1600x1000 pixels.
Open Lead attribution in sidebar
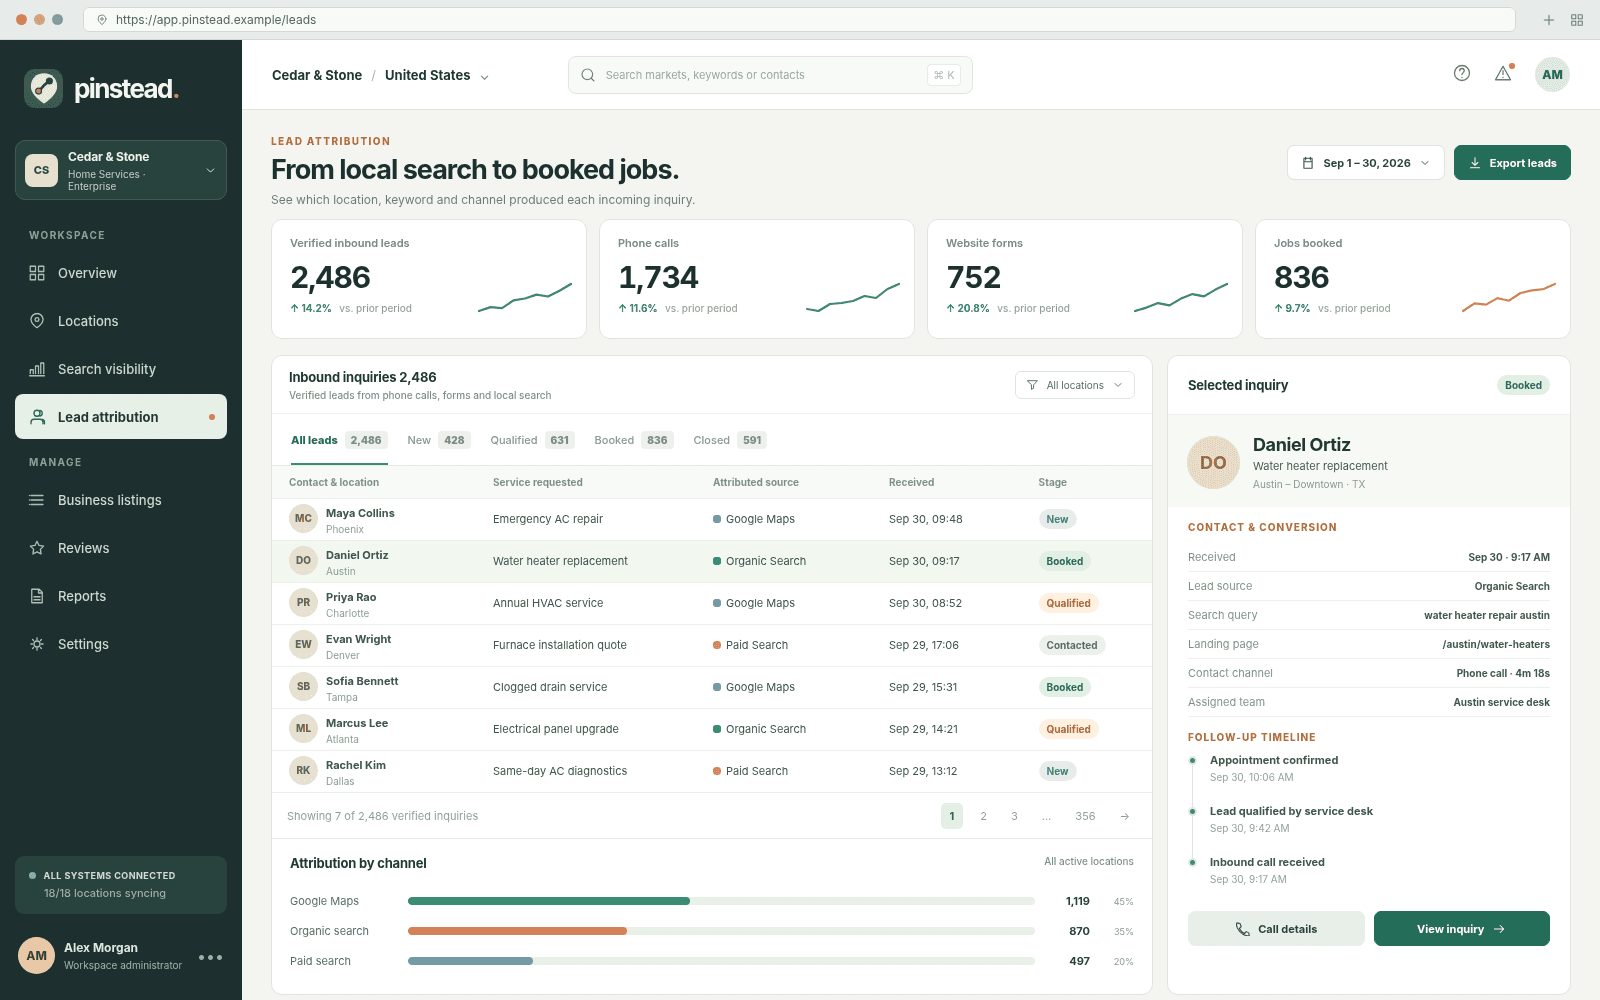(x=121, y=417)
